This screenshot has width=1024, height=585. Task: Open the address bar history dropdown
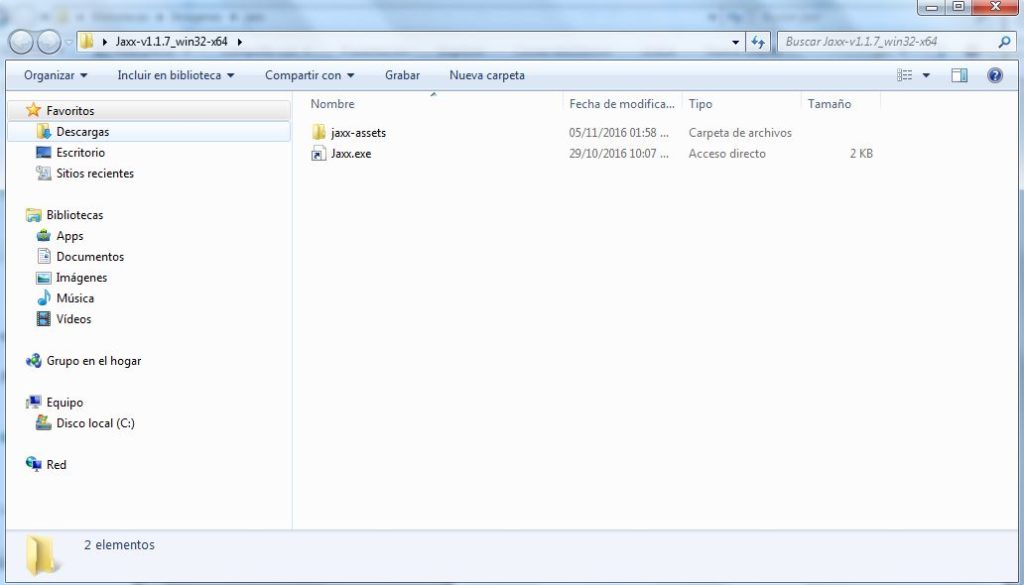pyautogui.click(x=735, y=42)
